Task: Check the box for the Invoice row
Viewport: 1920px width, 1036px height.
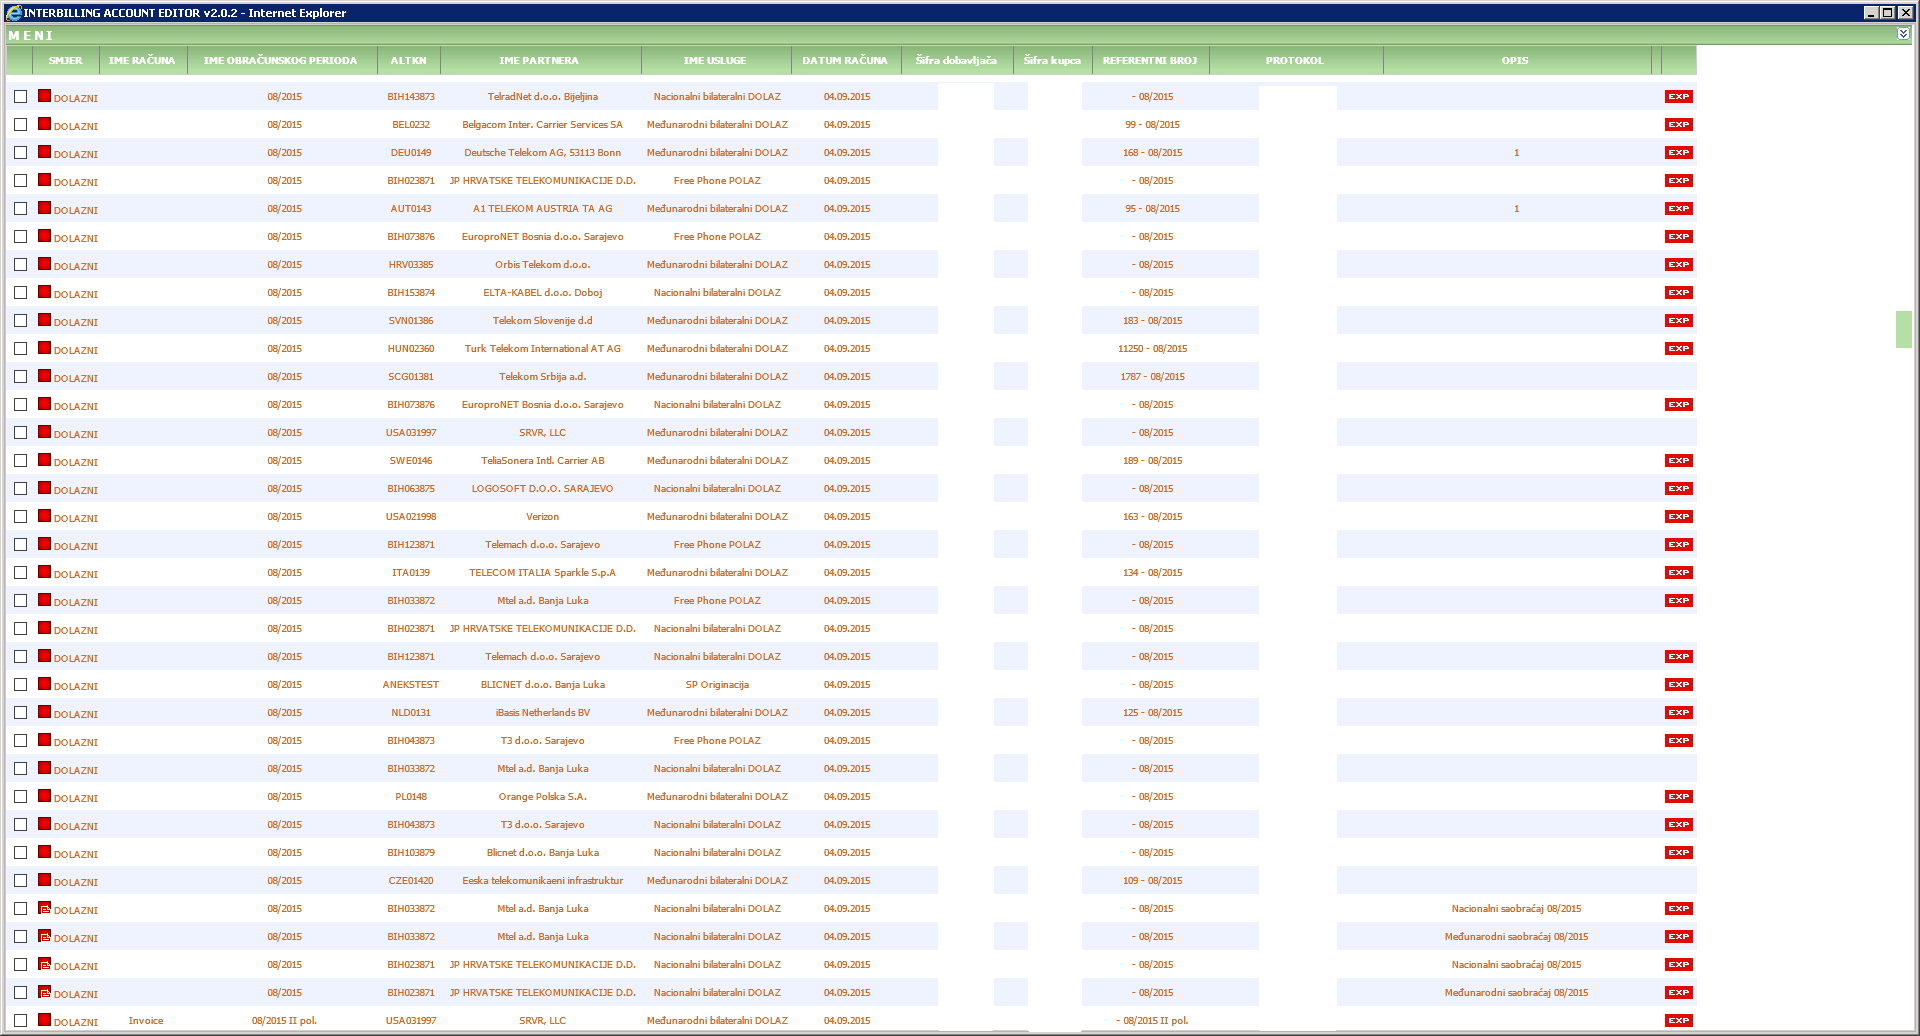Action: click(20, 1021)
